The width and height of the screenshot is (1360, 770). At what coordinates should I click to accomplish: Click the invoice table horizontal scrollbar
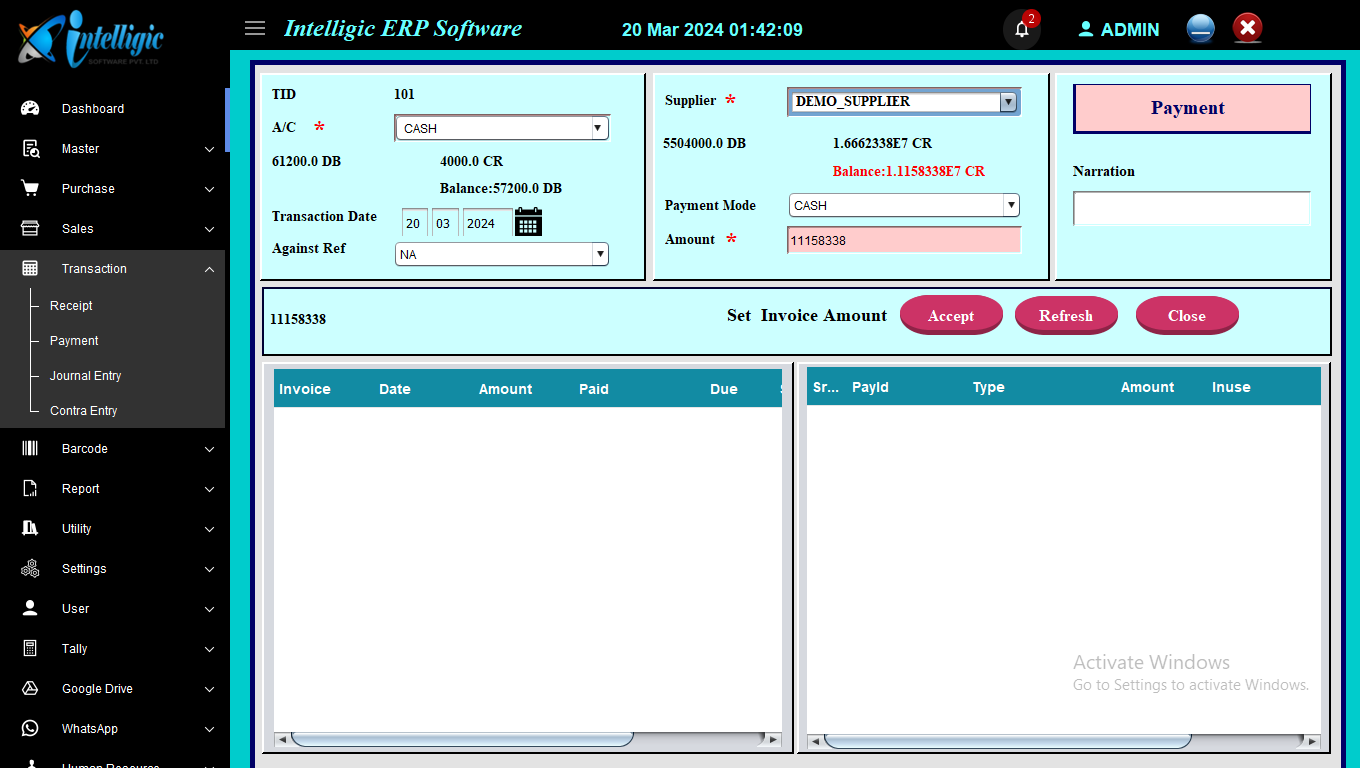pos(462,740)
